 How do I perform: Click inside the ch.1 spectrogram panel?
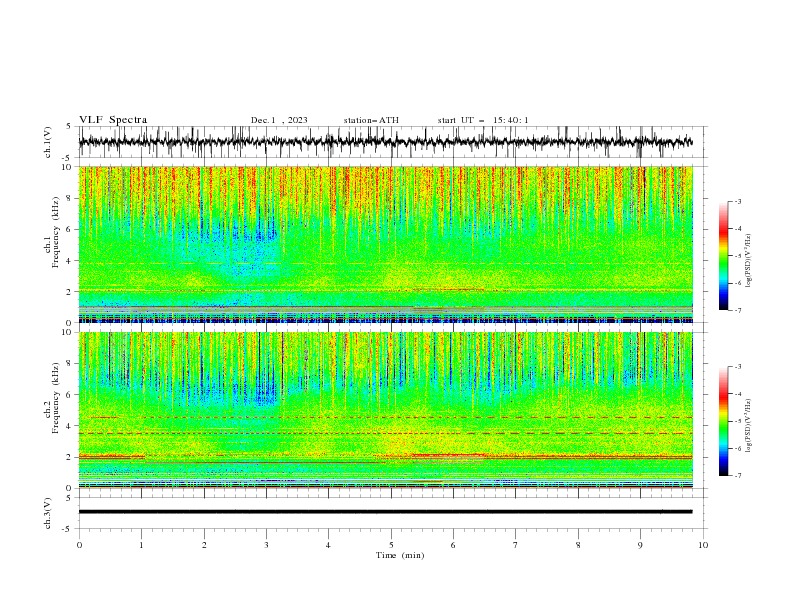[385, 244]
